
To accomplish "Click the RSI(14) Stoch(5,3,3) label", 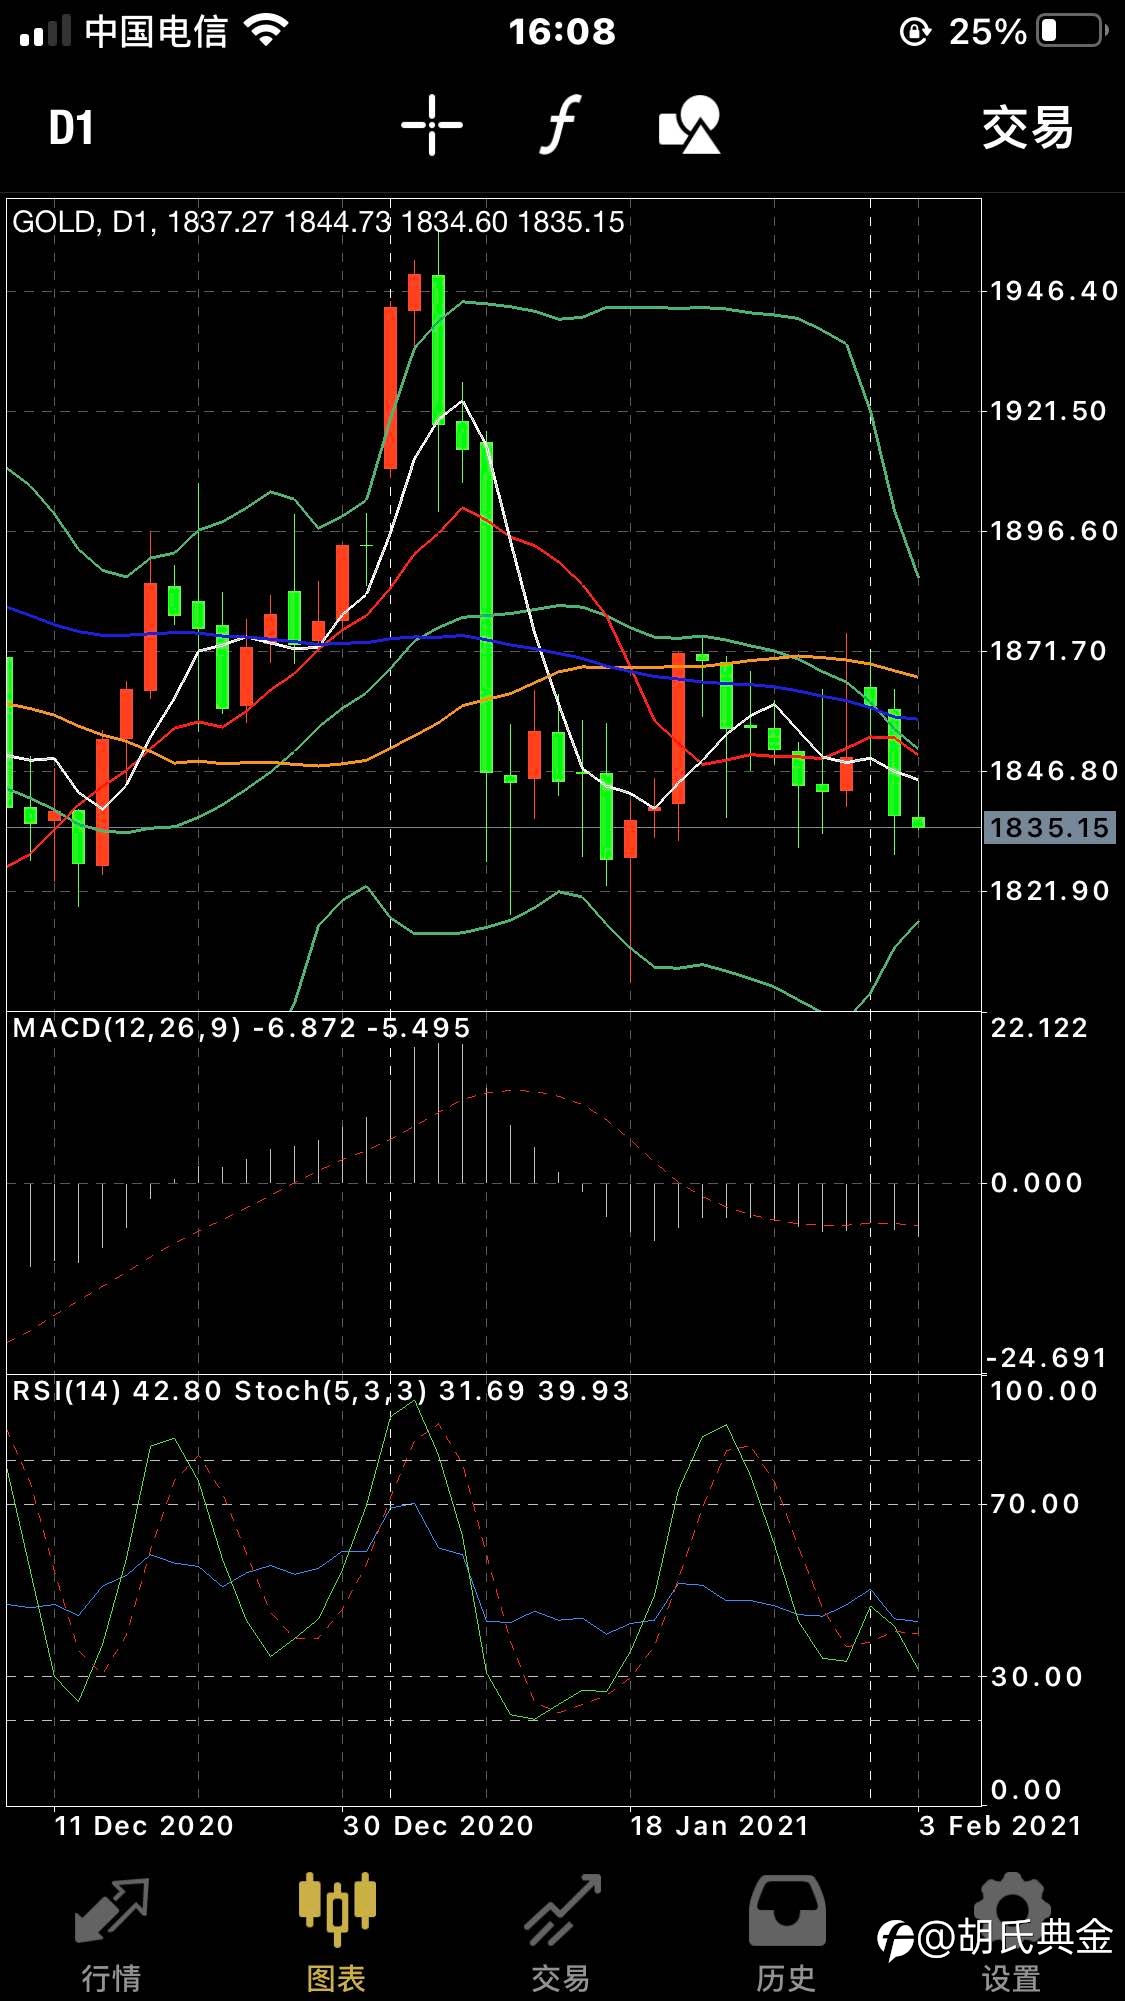I will tap(321, 1391).
